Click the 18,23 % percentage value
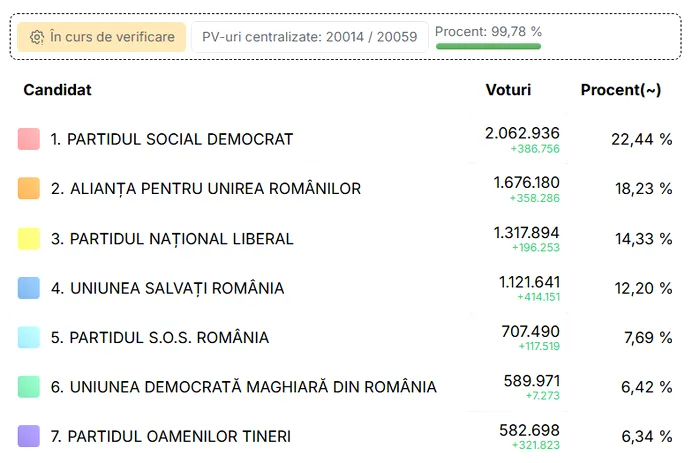Image resolution: width=700 pixels, height=463 pixels. [x=643, y=188]
